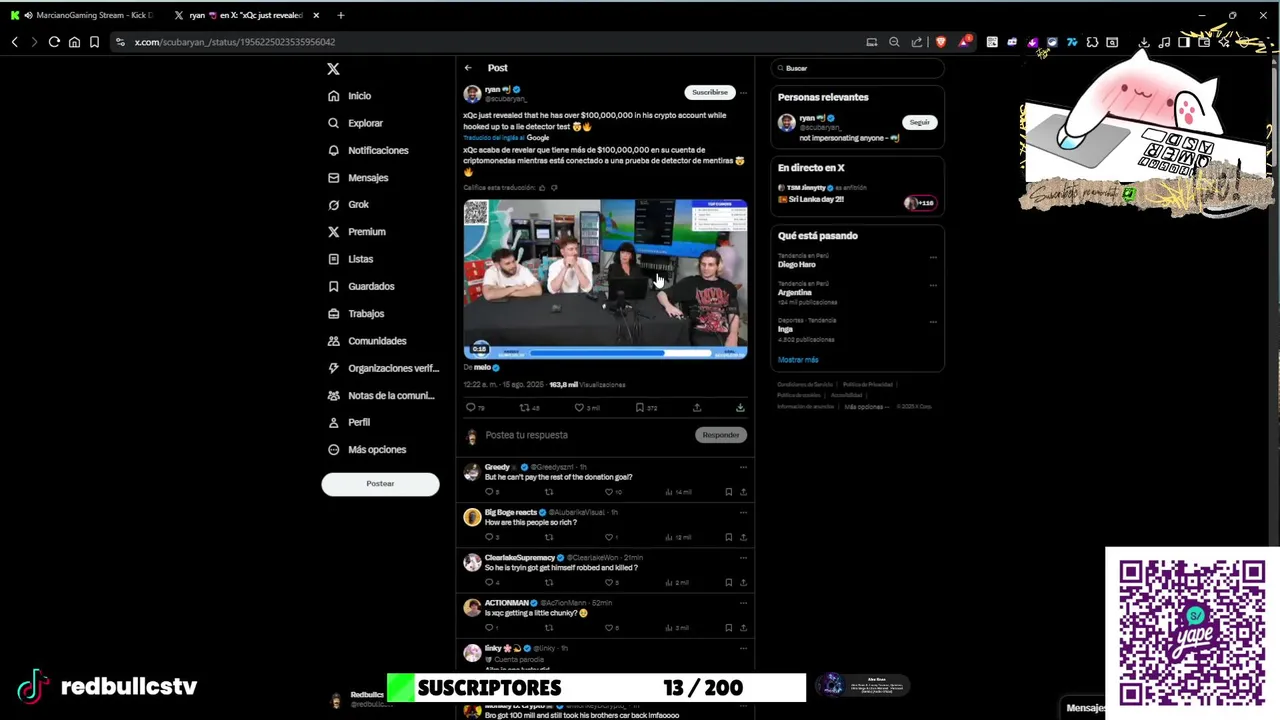Click the X logo in sidebar
1280x720 pixels.
pyautogui.click(x=333, y=69)
